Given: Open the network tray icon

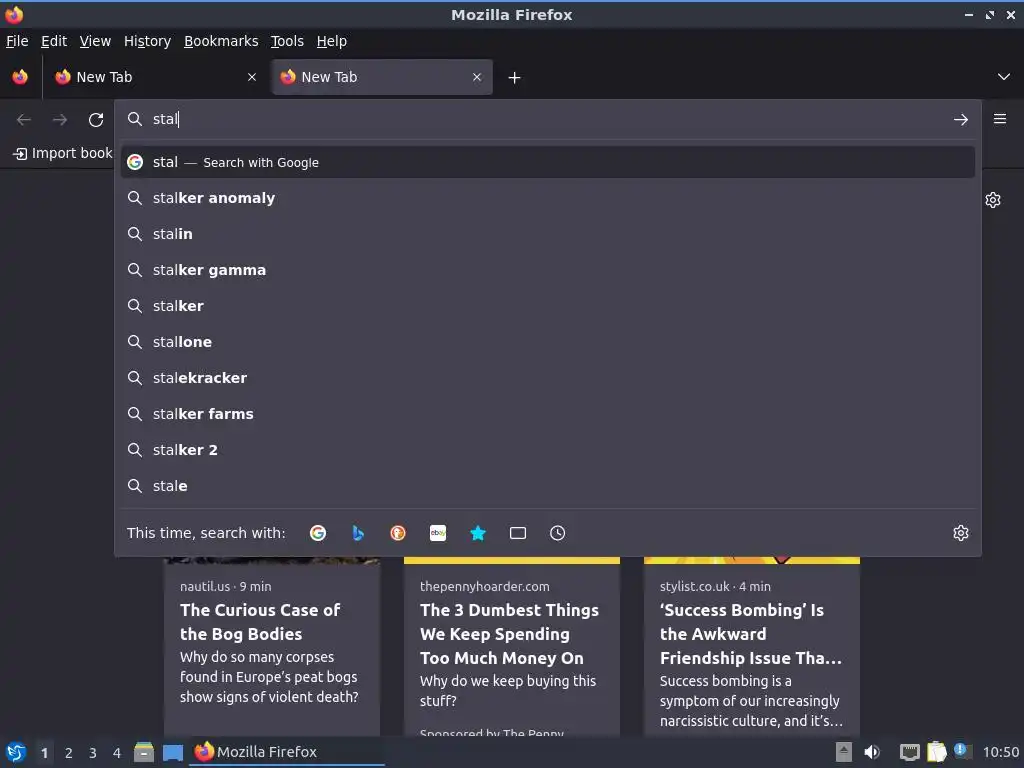Looking at the screenshot, I should pyautogui.click(x=909, y=752).
